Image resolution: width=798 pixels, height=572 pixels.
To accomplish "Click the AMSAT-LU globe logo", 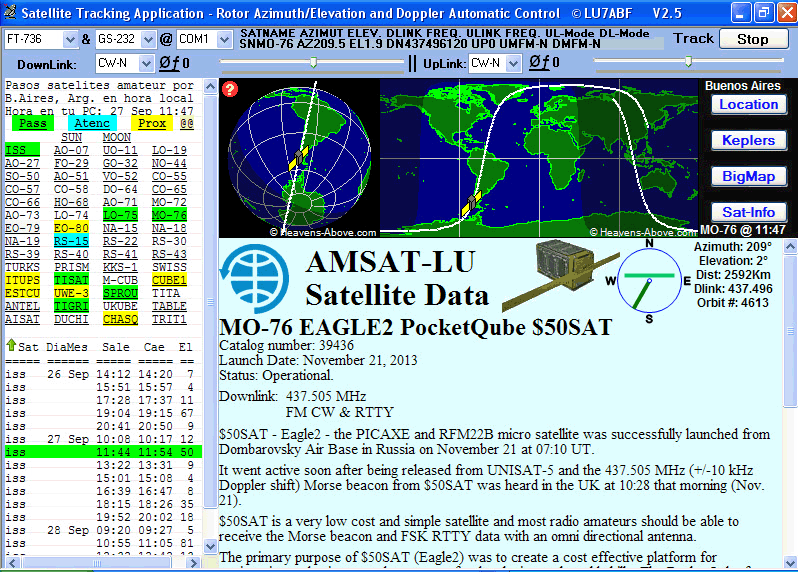I will tap(254, 278).
